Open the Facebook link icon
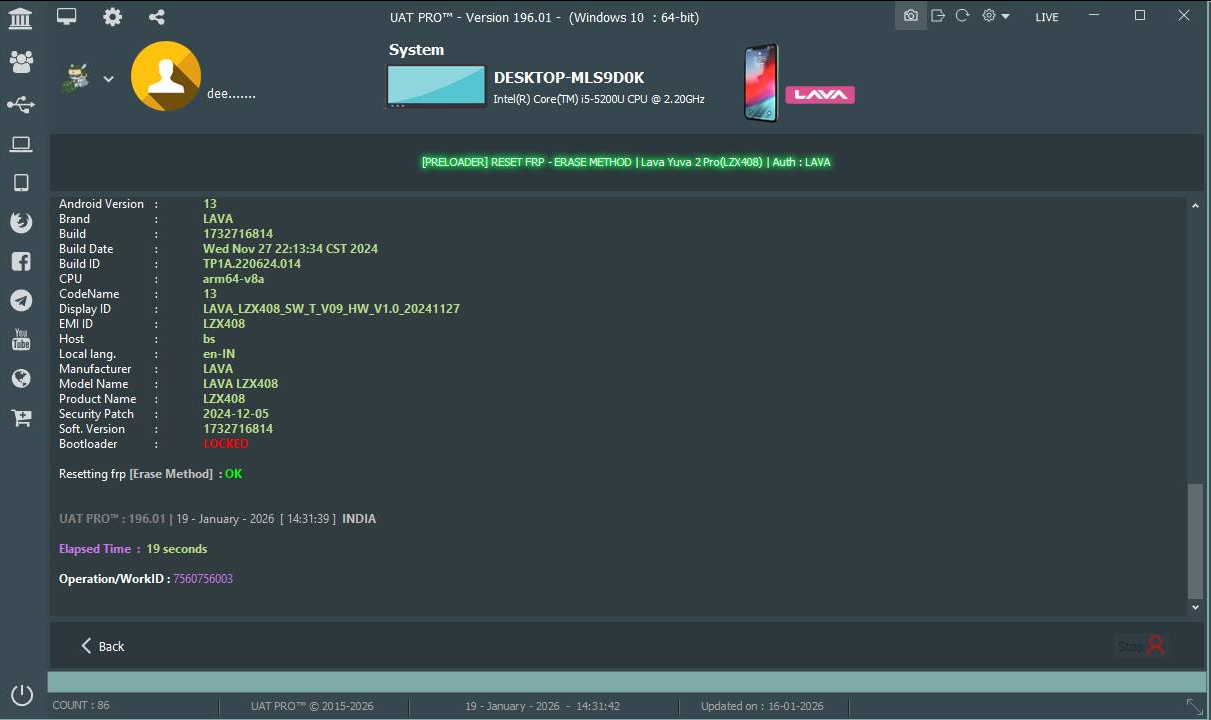1211x720 pixels. [x=21, y=262]
